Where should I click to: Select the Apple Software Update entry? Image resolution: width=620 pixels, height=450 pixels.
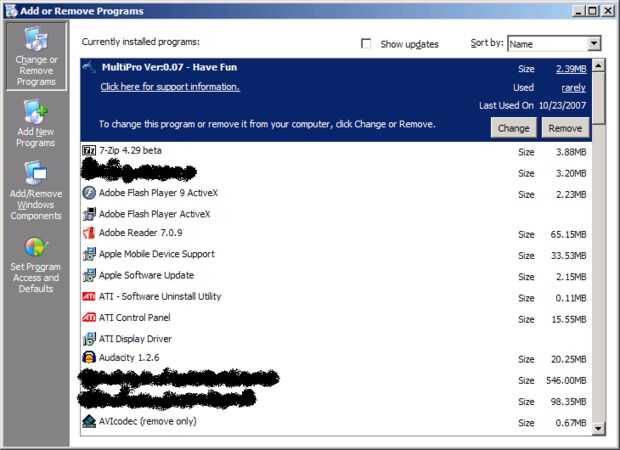click(x=336, y=276)
